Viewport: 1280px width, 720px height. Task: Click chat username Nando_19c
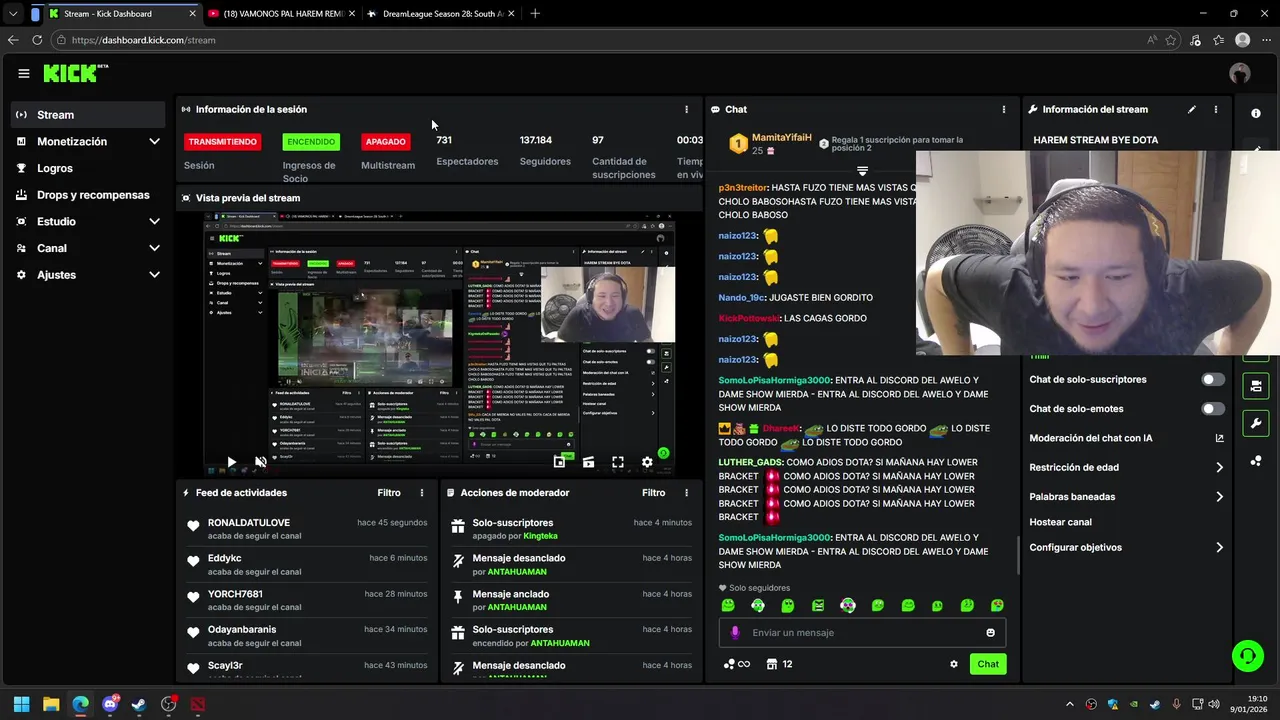click(x=740, y=297)
